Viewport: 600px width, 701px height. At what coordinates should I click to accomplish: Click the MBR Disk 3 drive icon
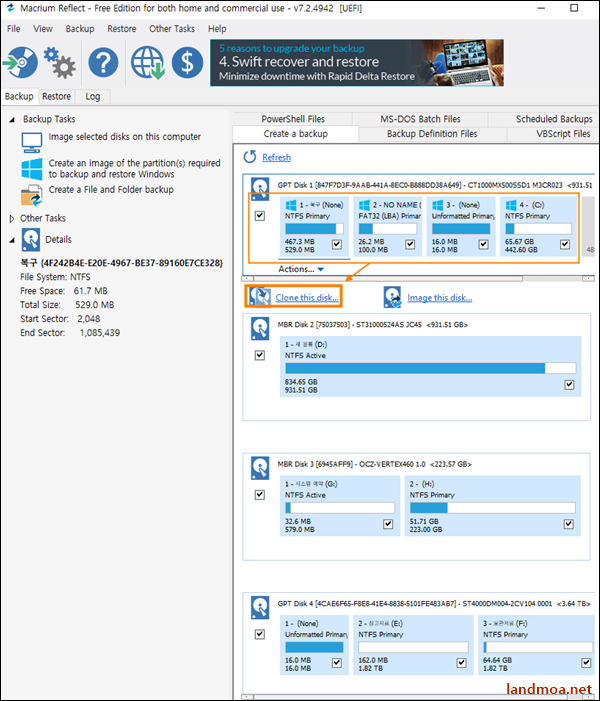[260, 468]
